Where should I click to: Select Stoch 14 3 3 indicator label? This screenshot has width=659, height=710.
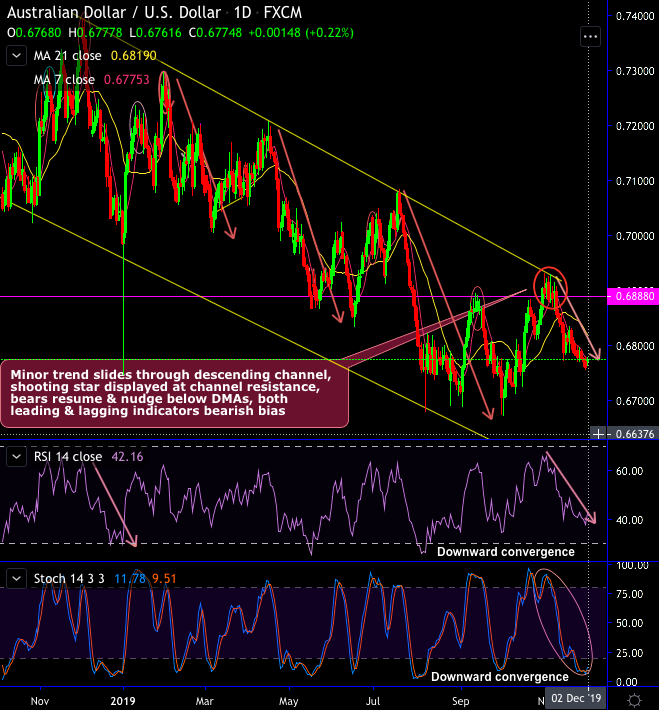pyautogui.click(x=69, y=579)
